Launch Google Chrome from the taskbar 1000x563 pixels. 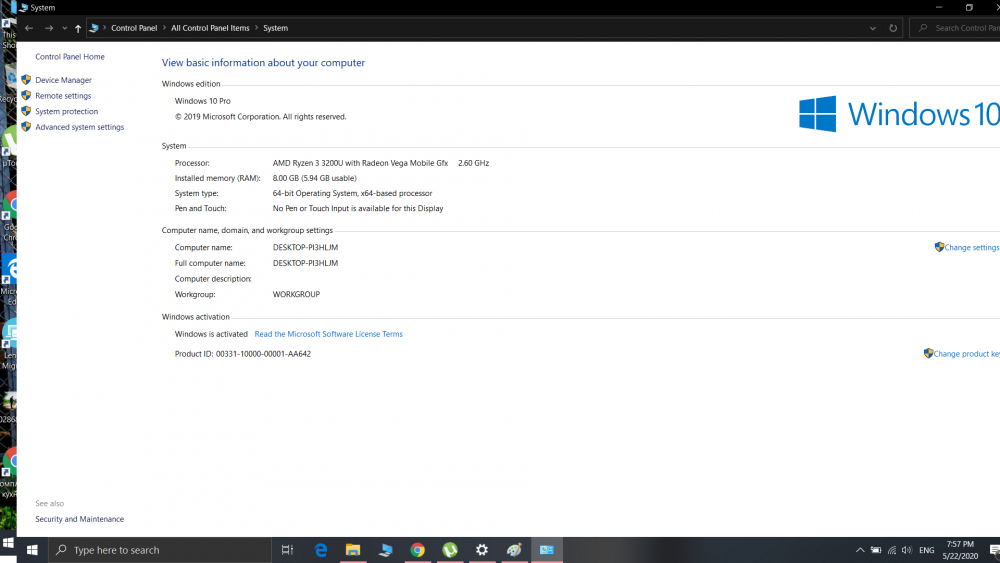[x=418, y=550]
